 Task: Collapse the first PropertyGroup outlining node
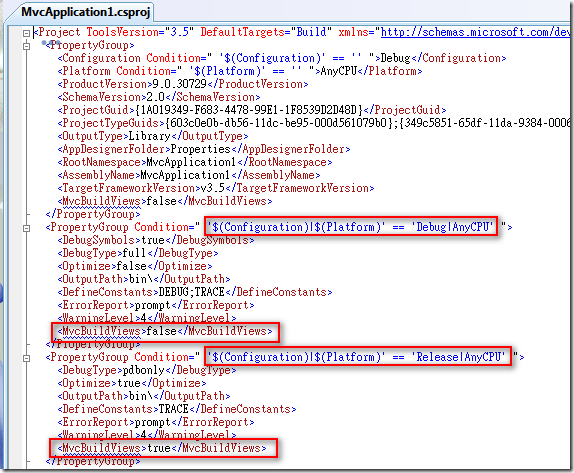tap(26, 46)
